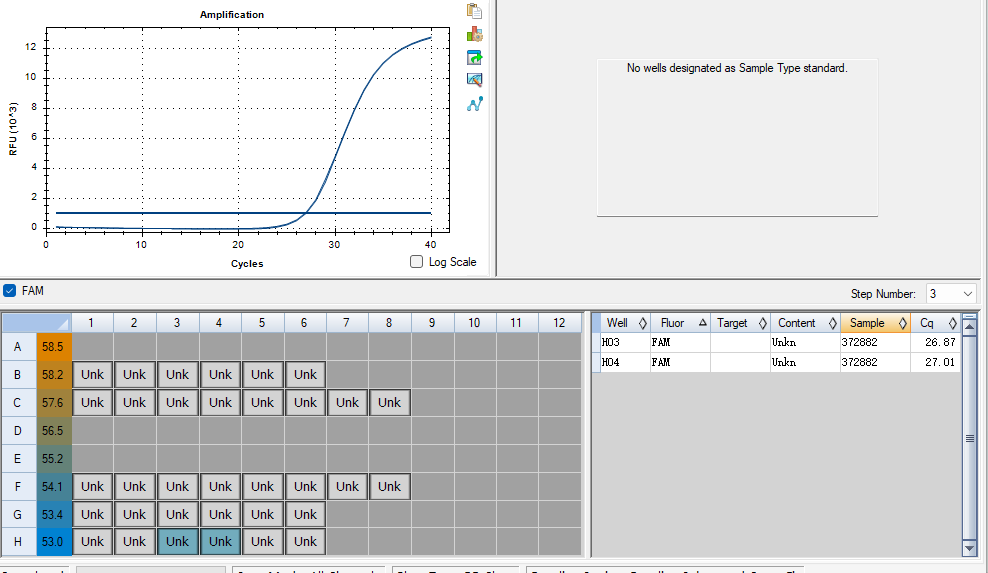Click the blue line-points chart icon
Image resolution: width=988 pixels, height=573 pixels.
[474, 103]
